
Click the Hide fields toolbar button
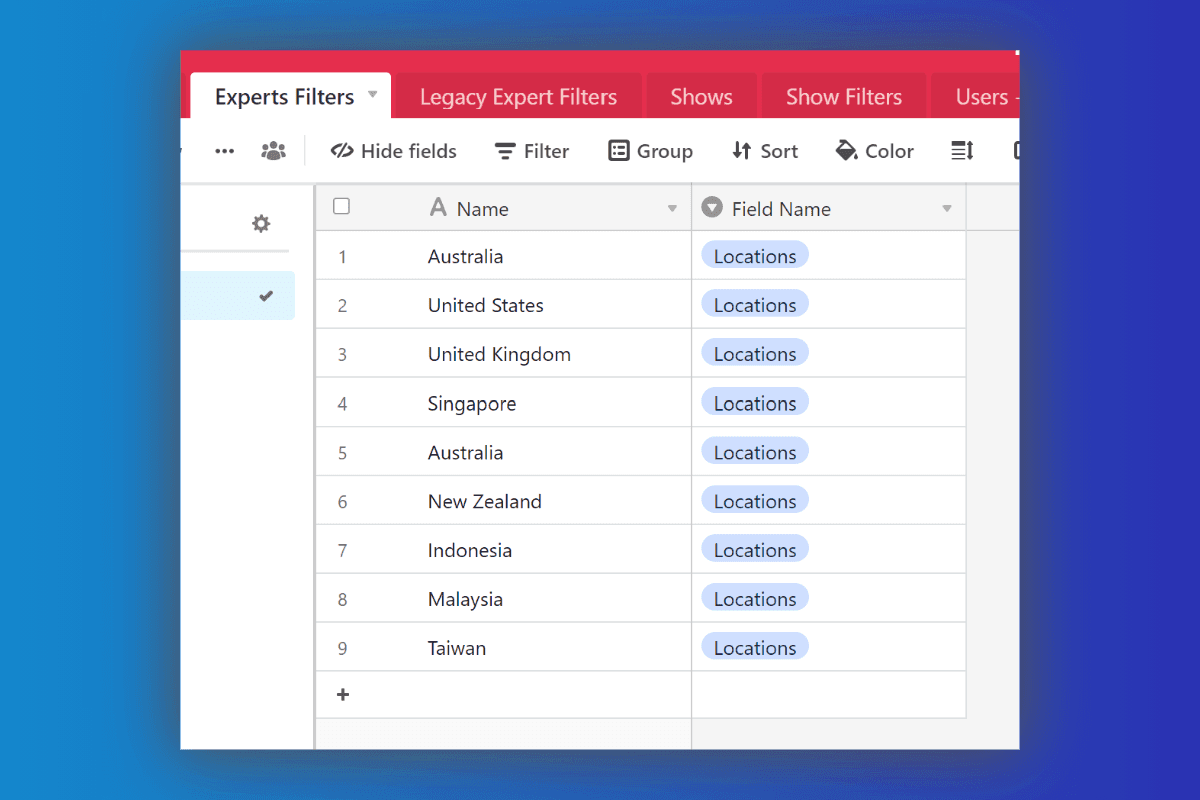pos(394,151)
